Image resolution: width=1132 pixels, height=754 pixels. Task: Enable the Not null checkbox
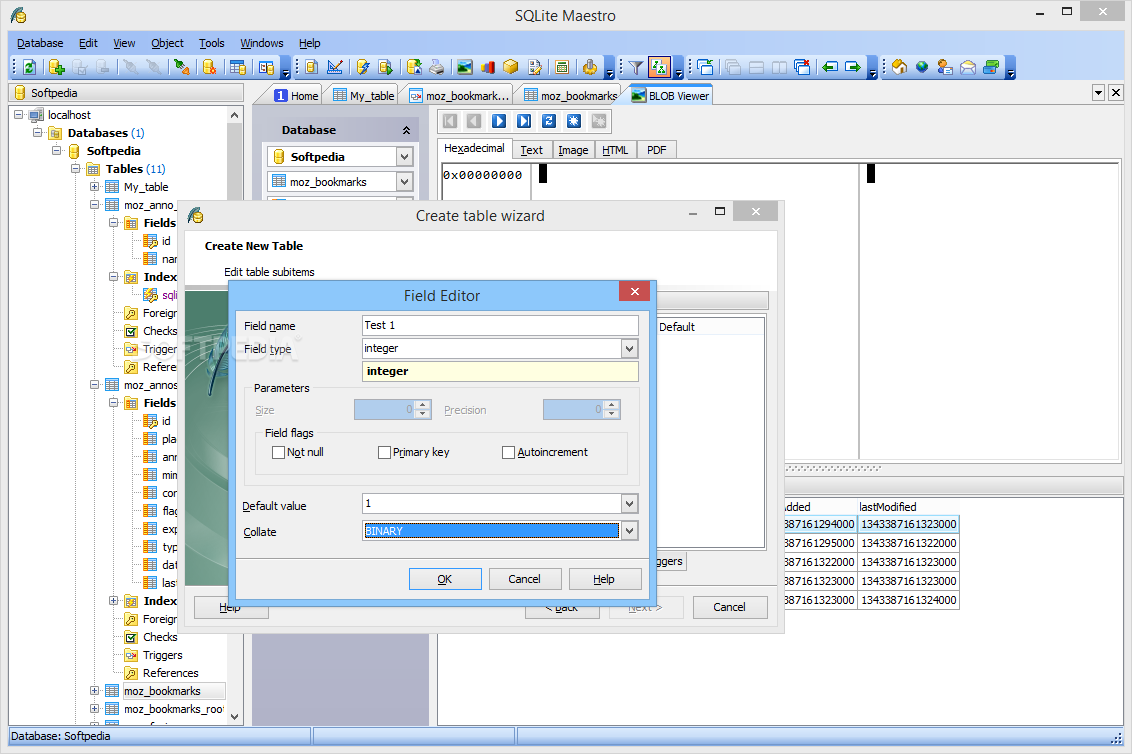(278, 453)
